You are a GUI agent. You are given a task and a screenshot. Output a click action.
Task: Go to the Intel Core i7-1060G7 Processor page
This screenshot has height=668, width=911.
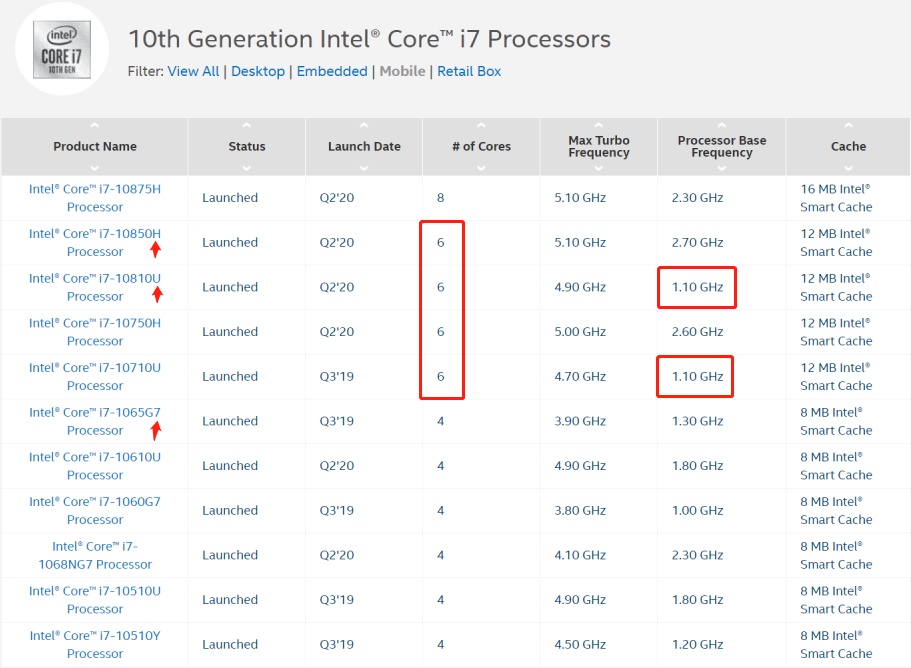[x=95, y=511]
